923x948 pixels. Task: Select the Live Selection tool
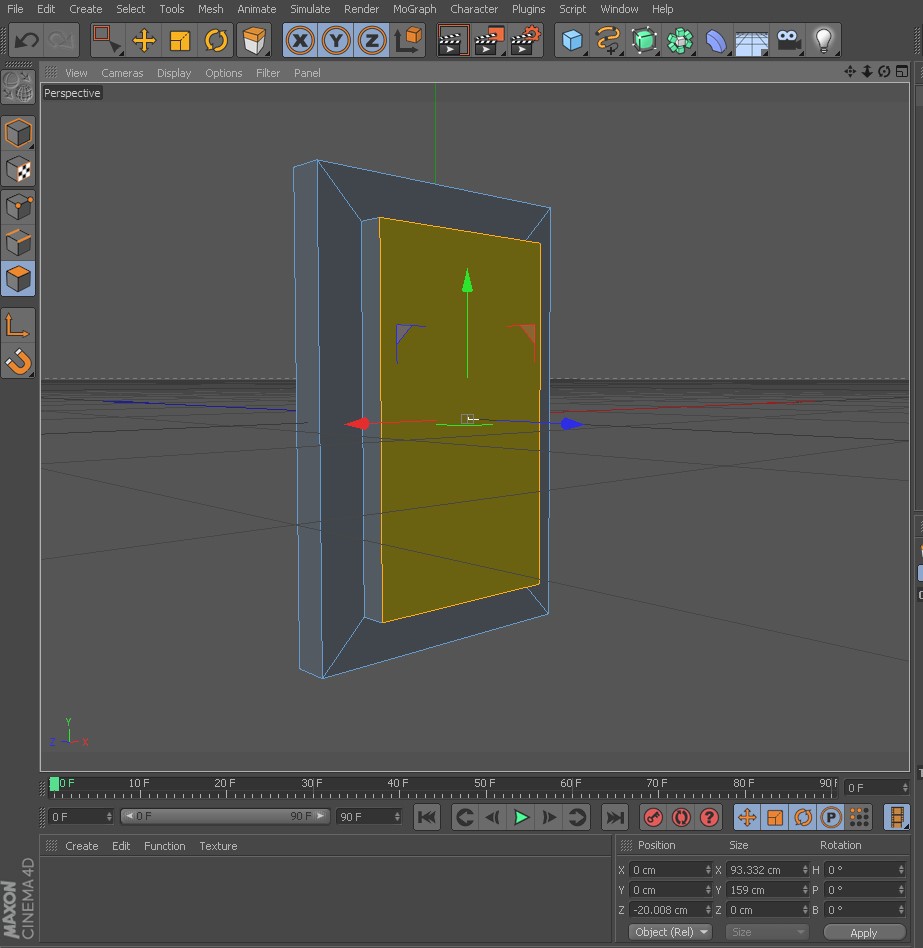coord(107,41)
